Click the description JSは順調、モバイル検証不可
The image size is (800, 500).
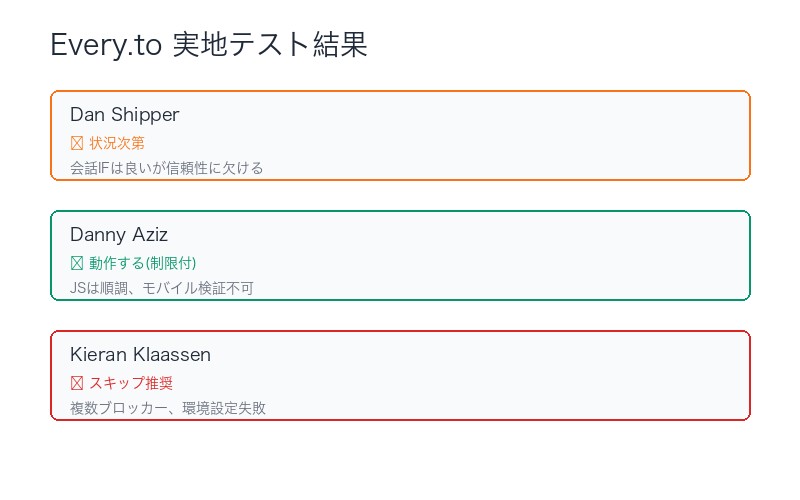pyautogui.click(x=161, y=288)
